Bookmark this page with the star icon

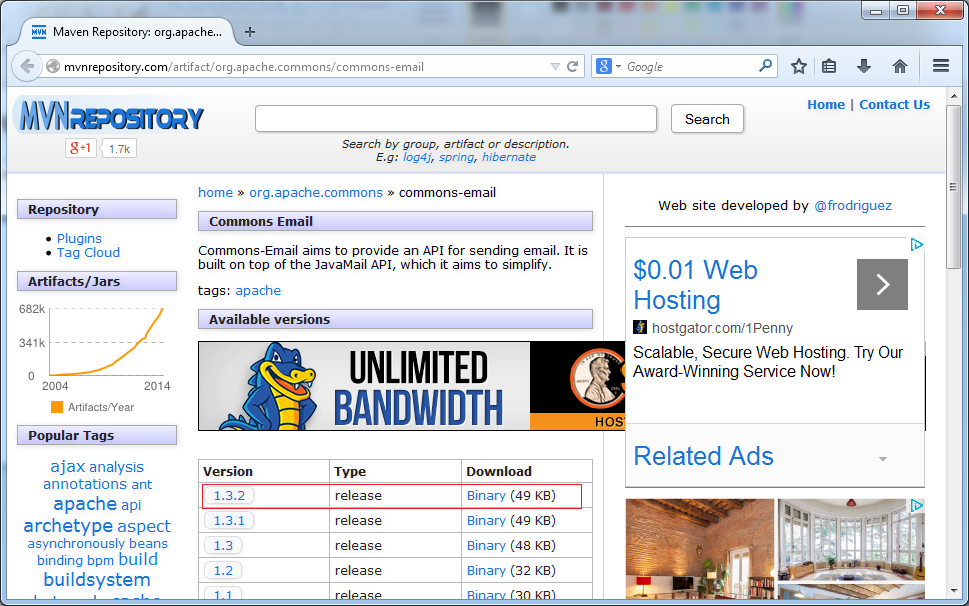tap(798, 66)
